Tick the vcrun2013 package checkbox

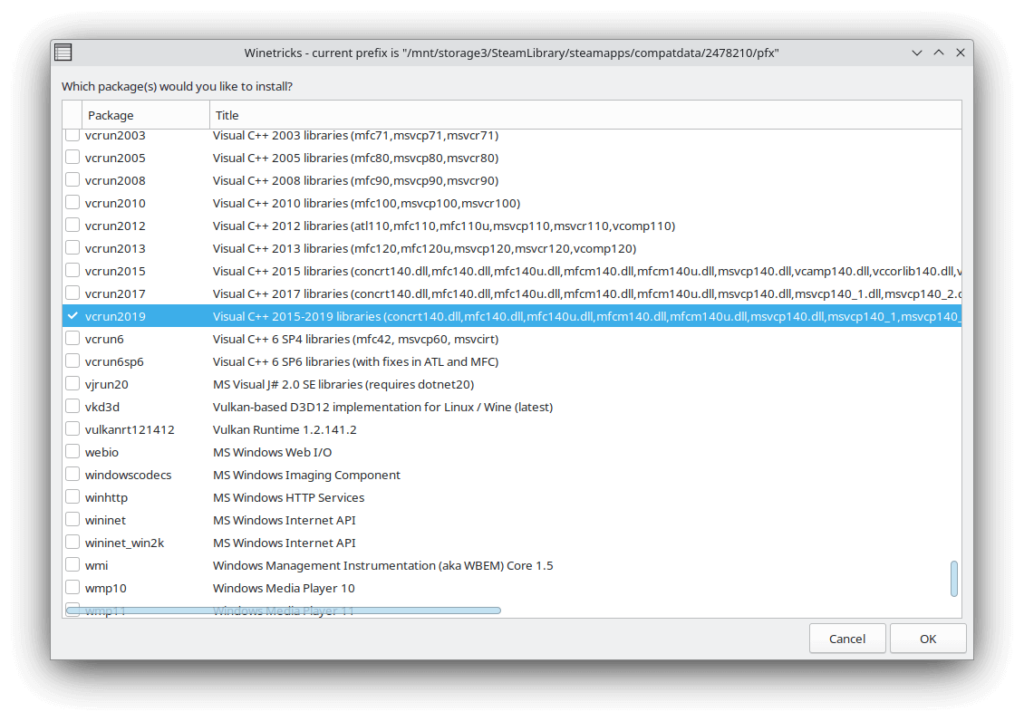point(72,248)
